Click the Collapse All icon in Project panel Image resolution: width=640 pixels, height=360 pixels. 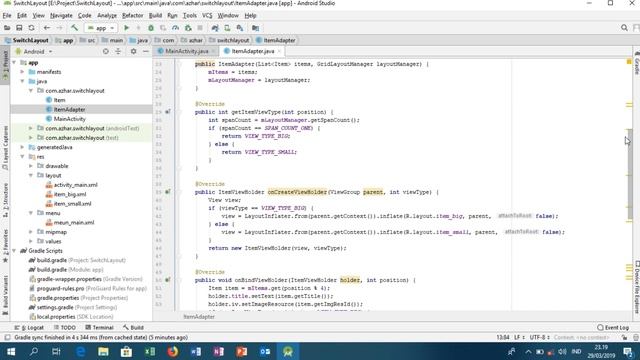(118, 51)
